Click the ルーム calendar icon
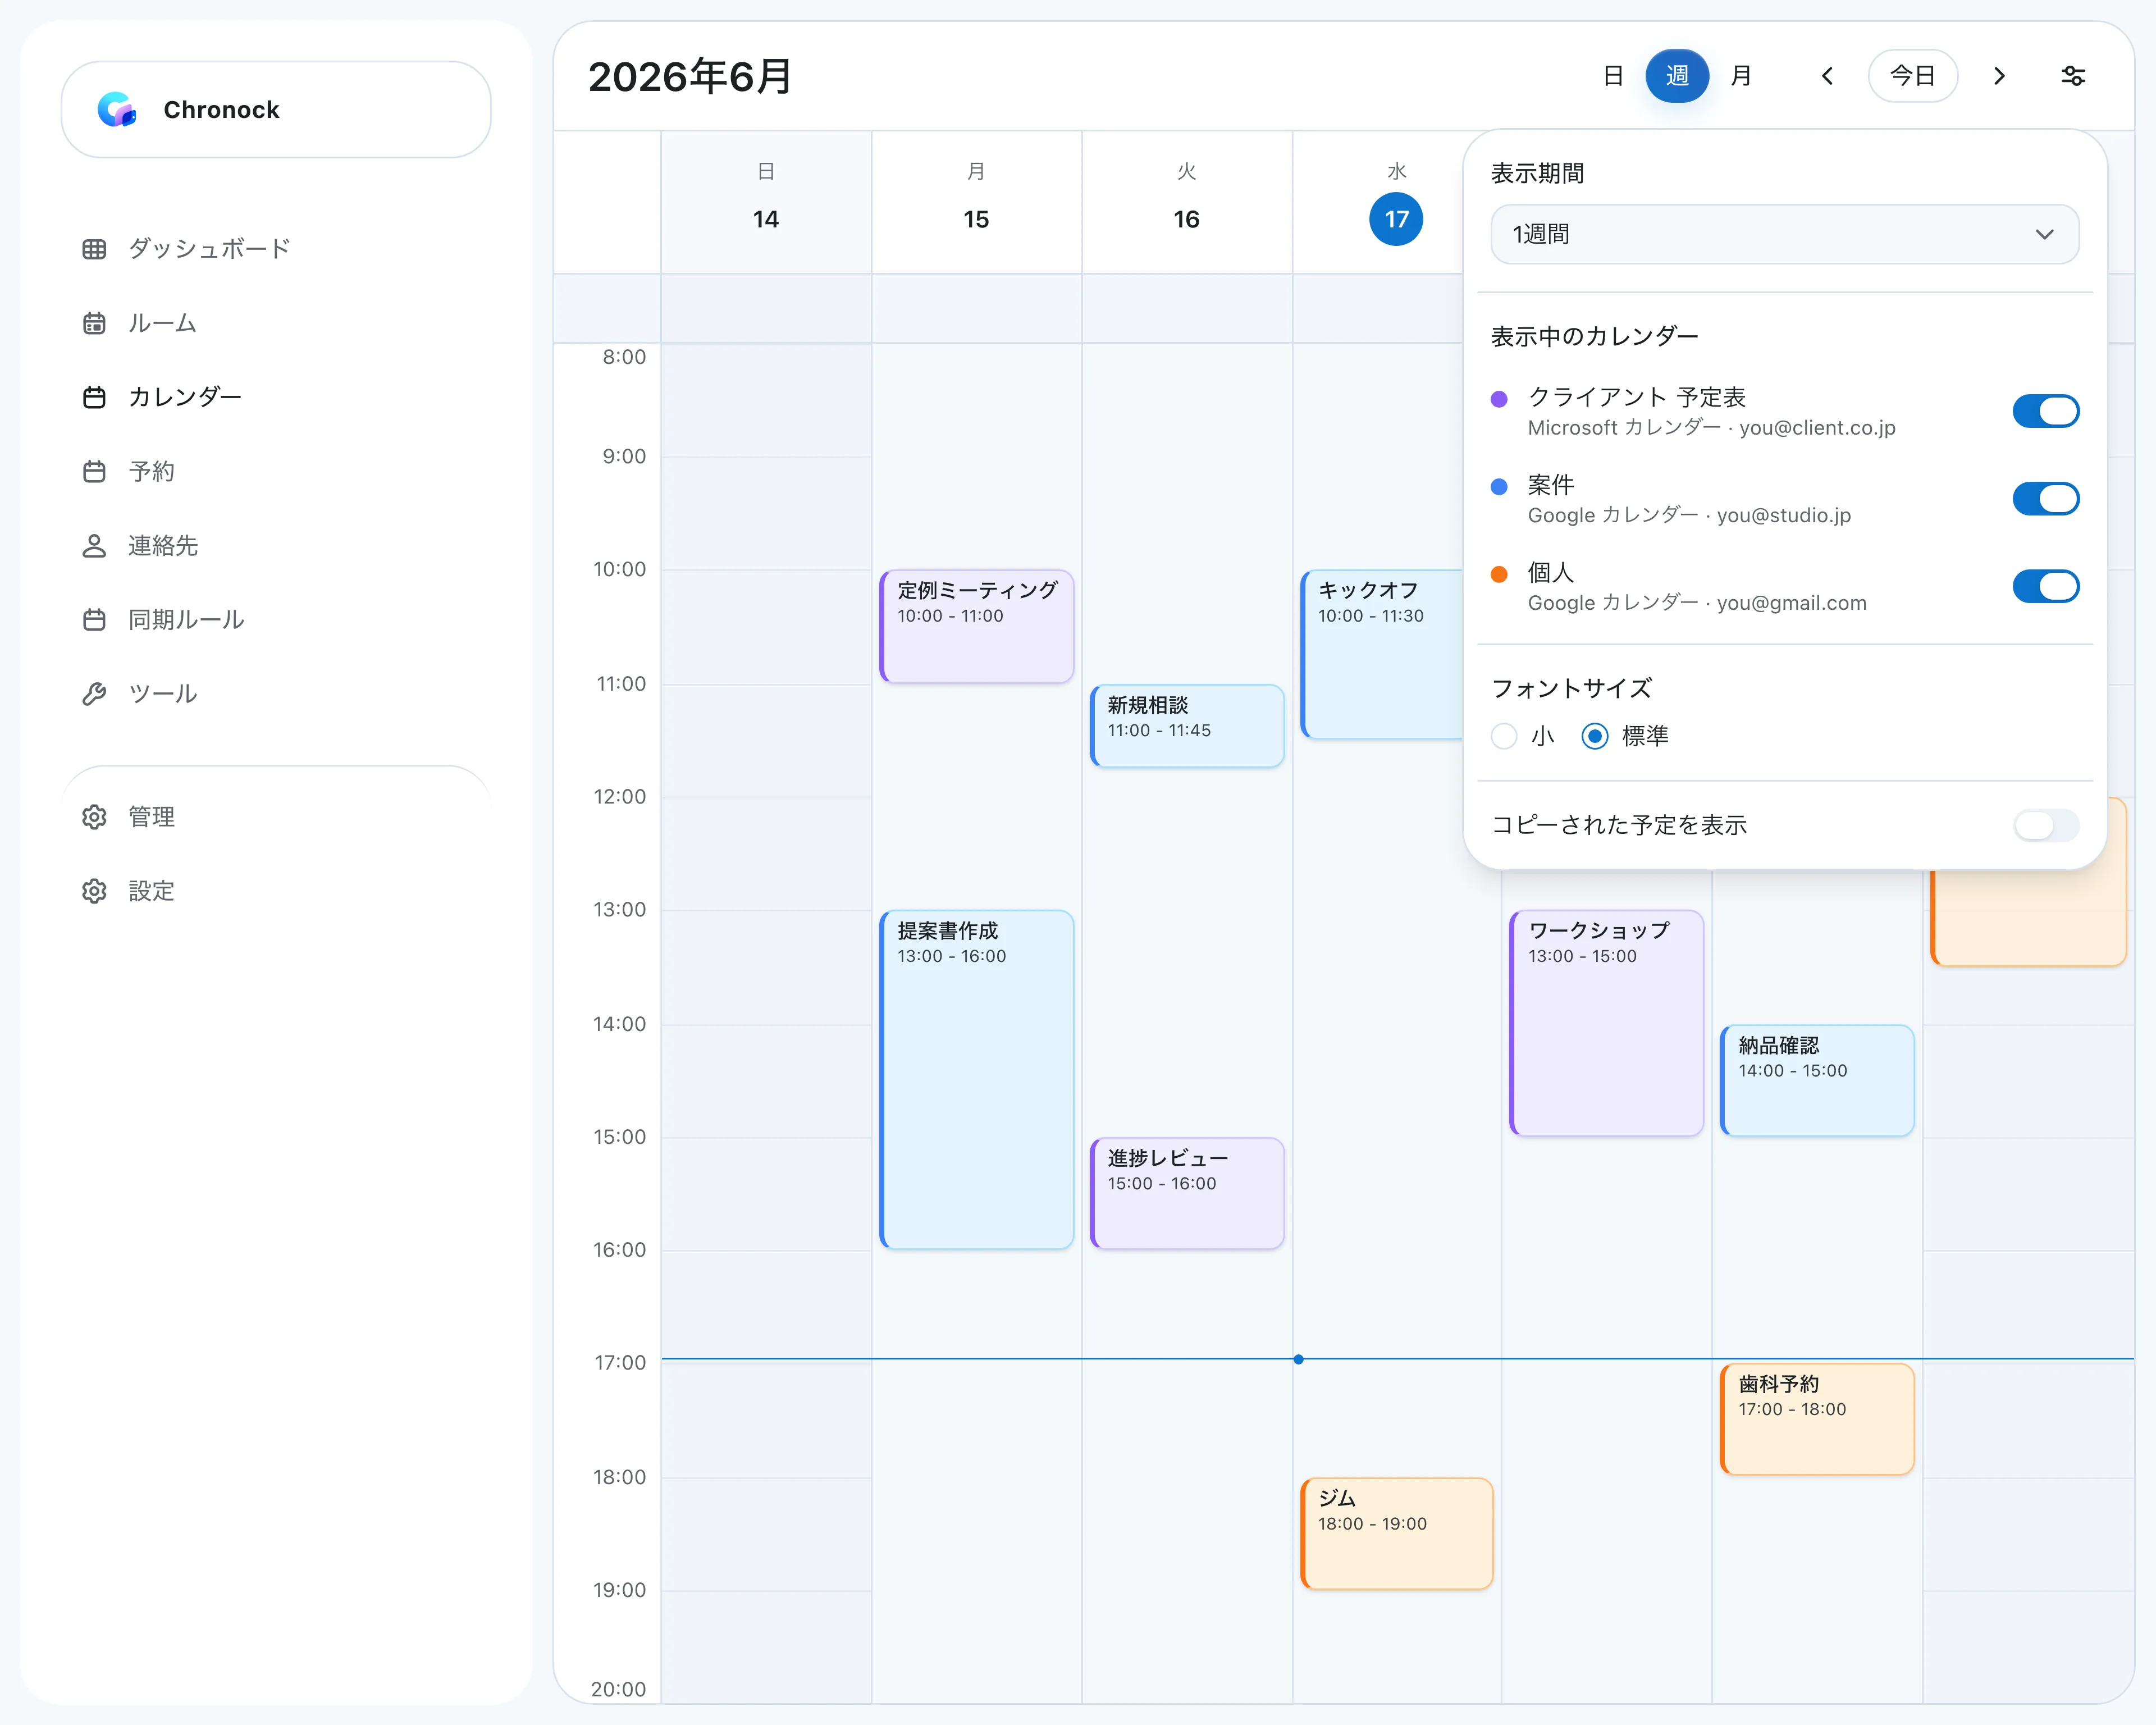The image size is (2156, 1725). pyautogui.click(x=94, y=323)
